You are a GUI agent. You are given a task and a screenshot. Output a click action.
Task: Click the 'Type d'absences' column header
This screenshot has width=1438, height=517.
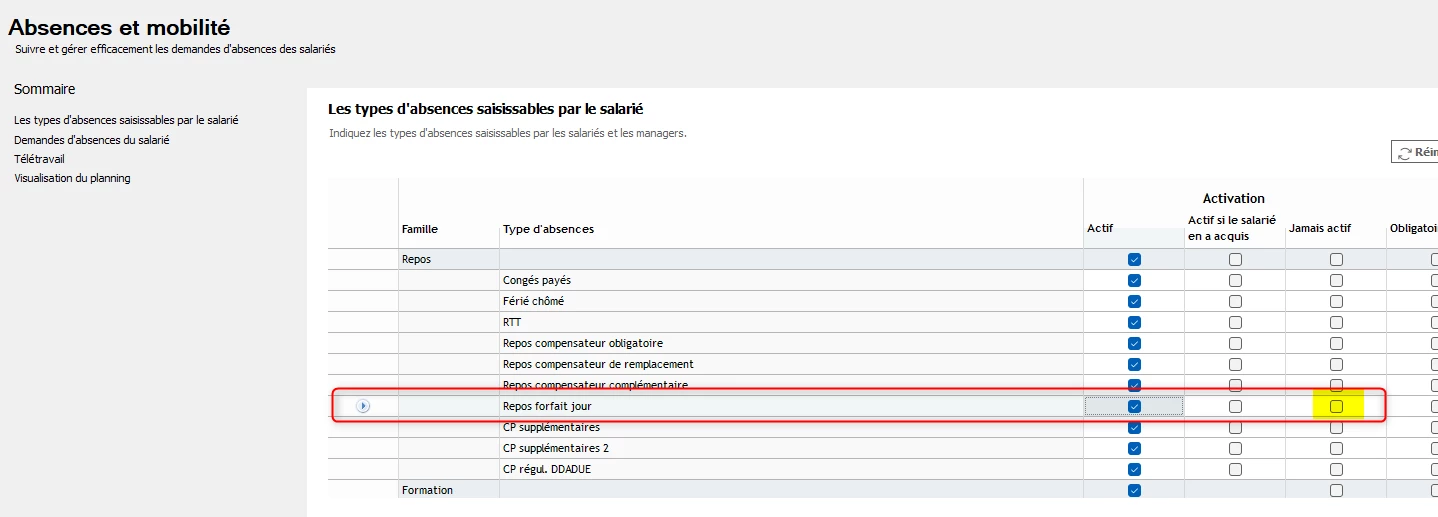coord(548,229)
